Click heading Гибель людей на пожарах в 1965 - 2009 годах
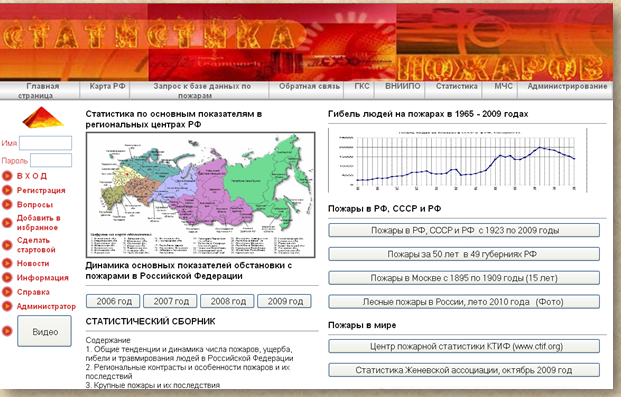621x397 pixels. (428, 114)
